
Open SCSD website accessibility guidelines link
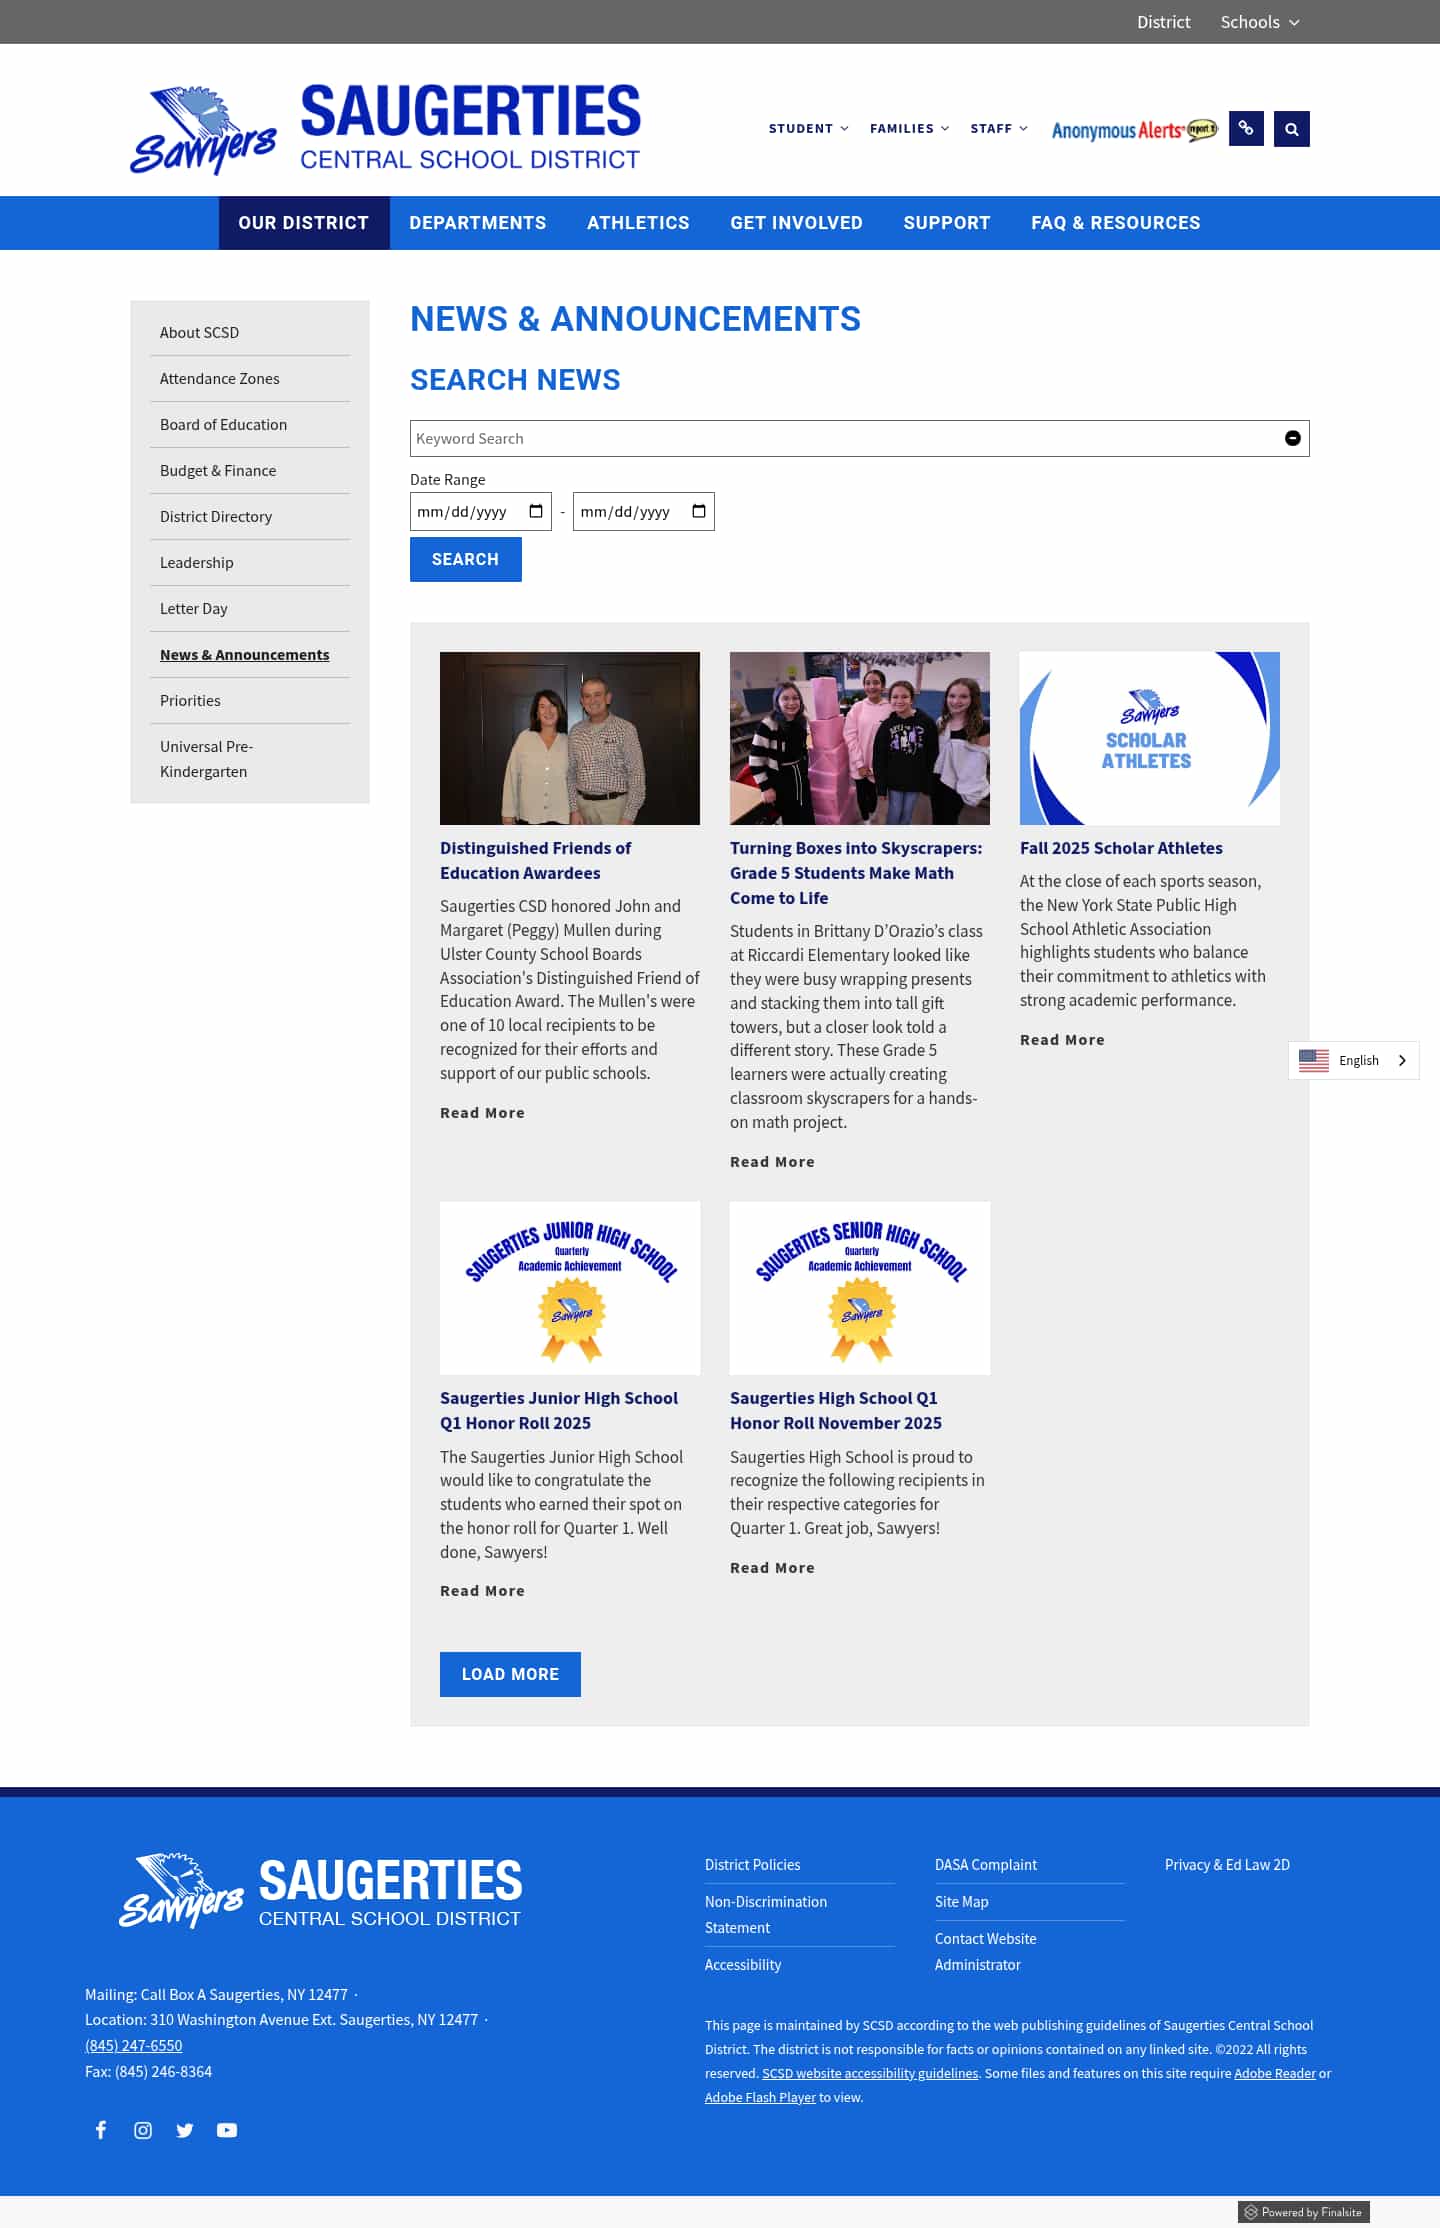coord(870,2073)
